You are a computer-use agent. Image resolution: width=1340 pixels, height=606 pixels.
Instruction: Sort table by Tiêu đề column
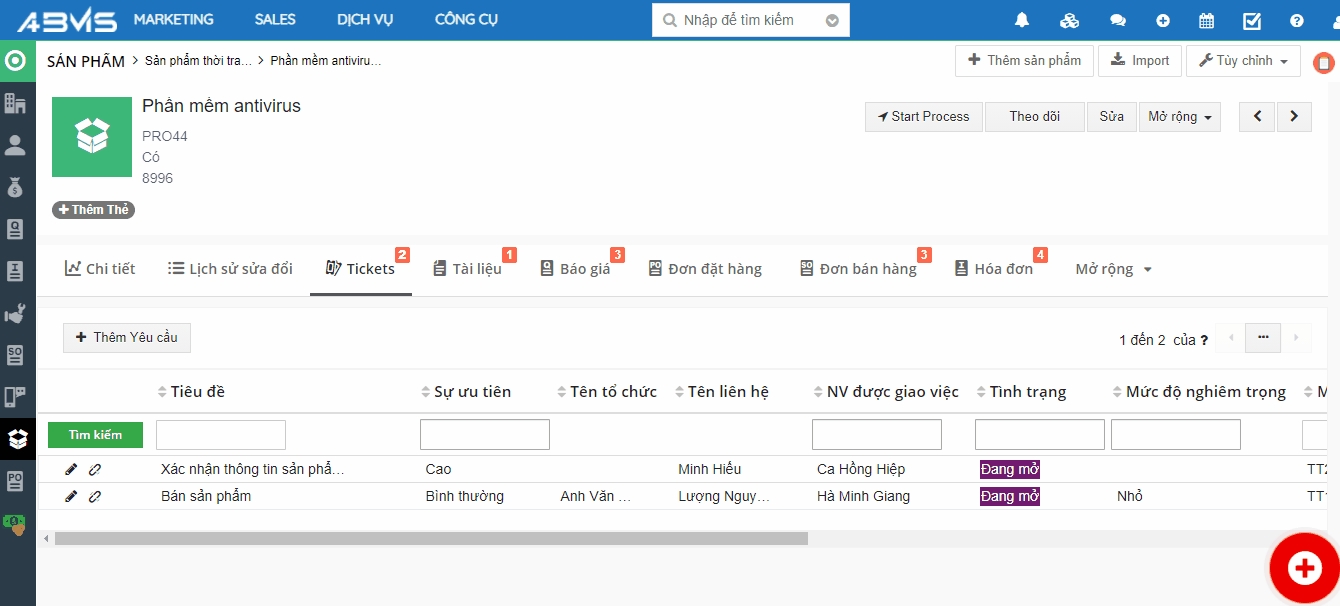[197, 392]
